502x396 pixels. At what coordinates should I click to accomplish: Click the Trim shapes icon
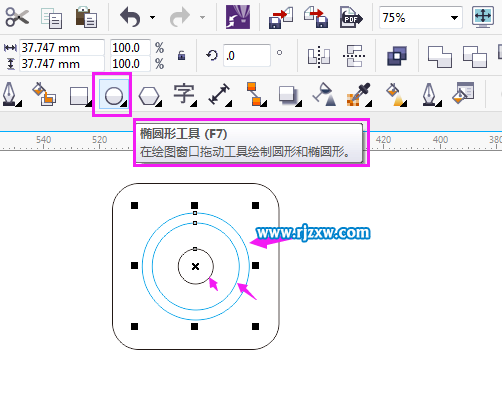point(475,57)
